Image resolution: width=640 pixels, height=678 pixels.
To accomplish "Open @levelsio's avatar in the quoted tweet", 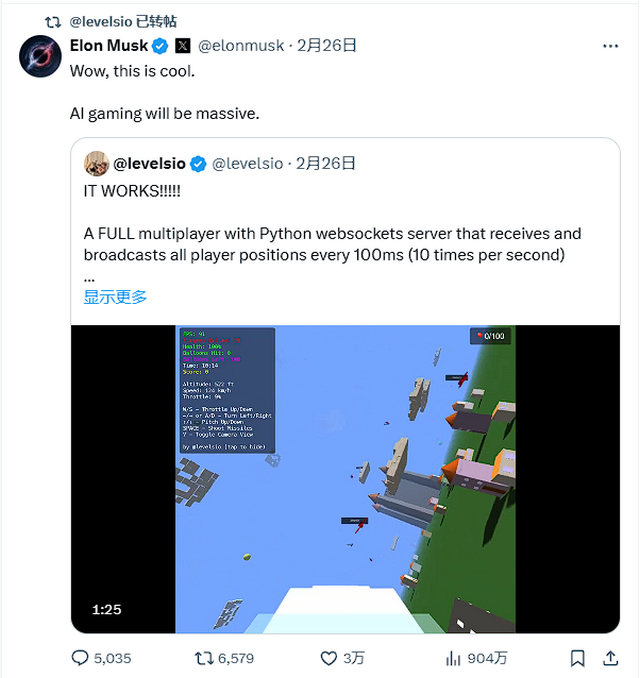I will [96, 163].
